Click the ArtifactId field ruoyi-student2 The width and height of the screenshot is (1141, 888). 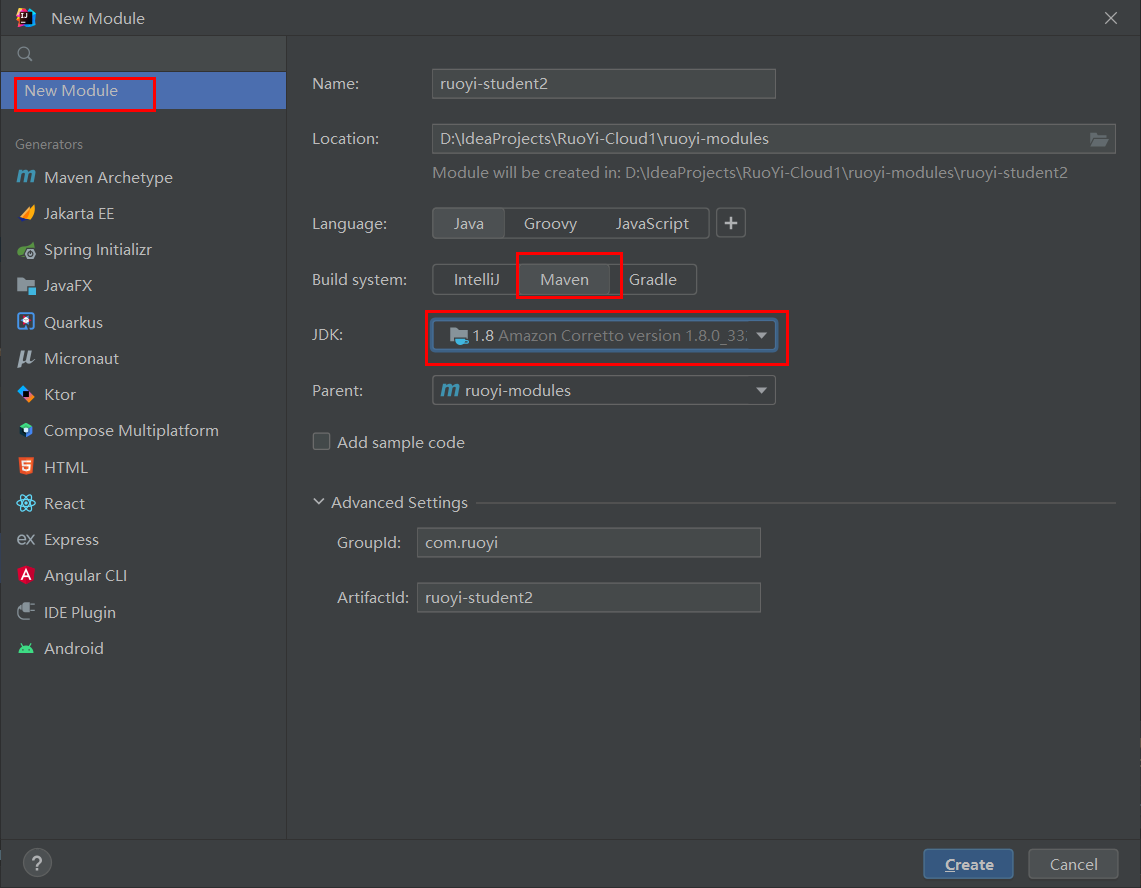pos(589,598)
